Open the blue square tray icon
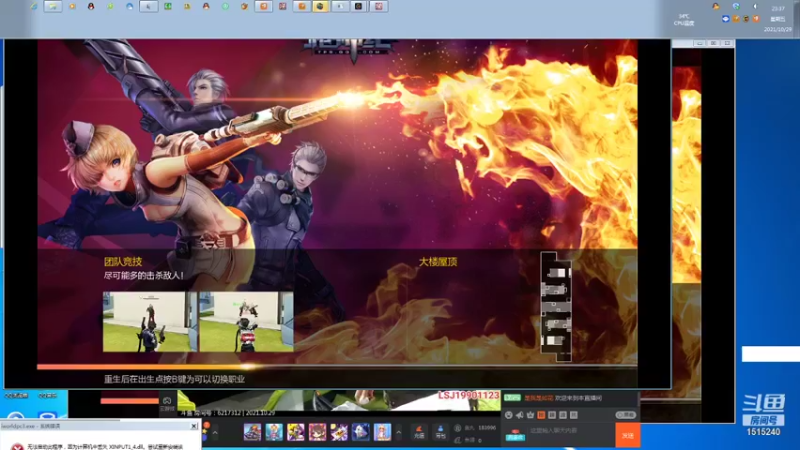Image resolution: width=800 pixels, height=450 pixels. (x=726, y=19)
